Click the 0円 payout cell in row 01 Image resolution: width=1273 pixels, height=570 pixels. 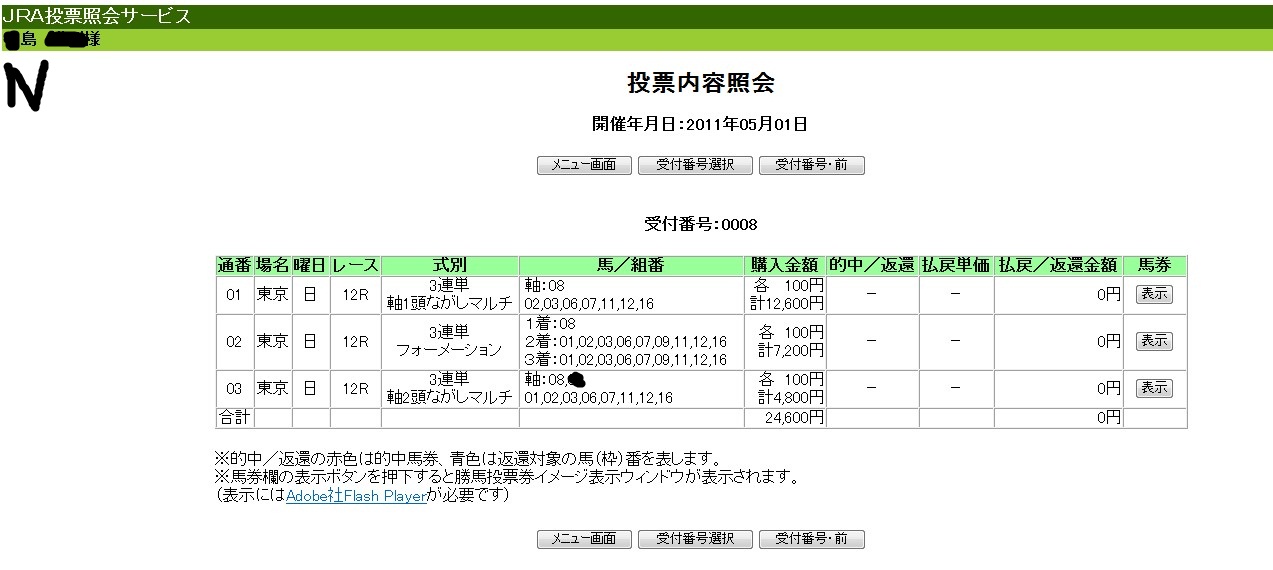click(x=1058, y=295)
